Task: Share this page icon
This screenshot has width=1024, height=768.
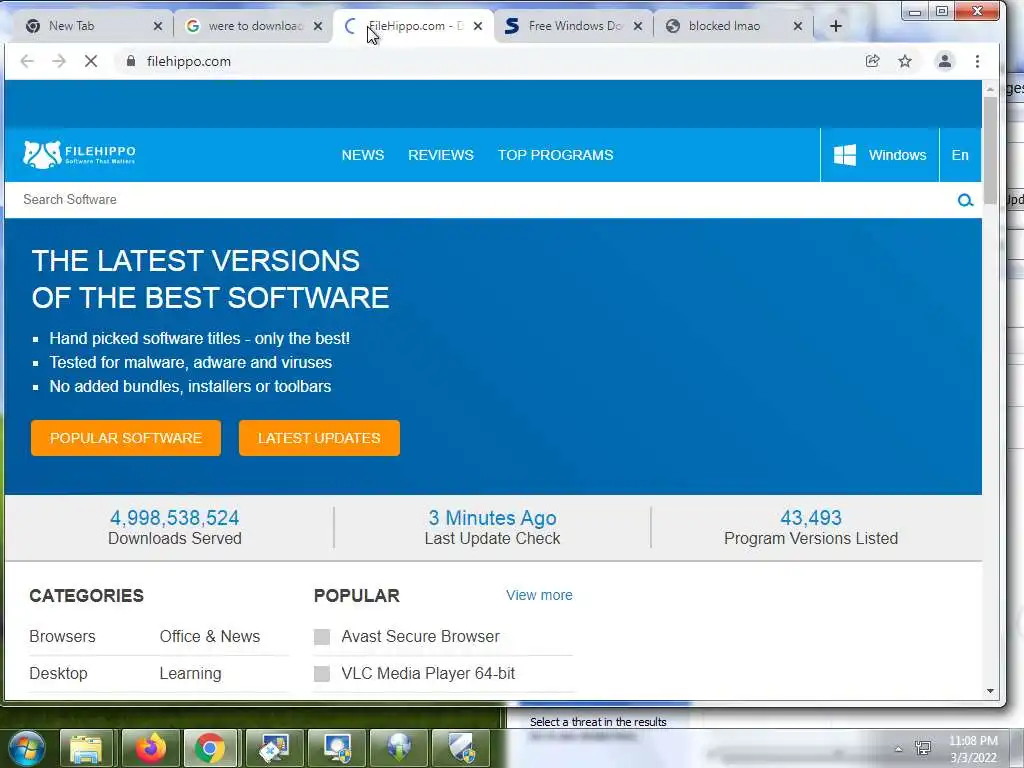Action: click(872, 61)
